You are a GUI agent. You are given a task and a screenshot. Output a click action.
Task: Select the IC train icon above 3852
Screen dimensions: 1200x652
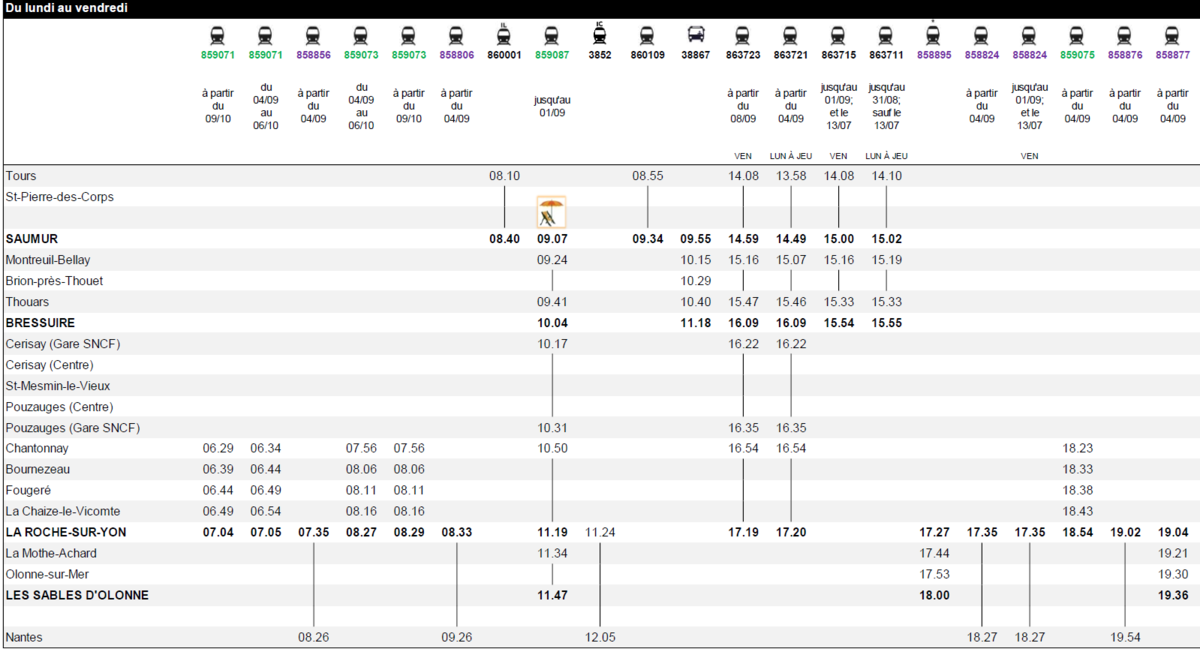coord(600,35)
